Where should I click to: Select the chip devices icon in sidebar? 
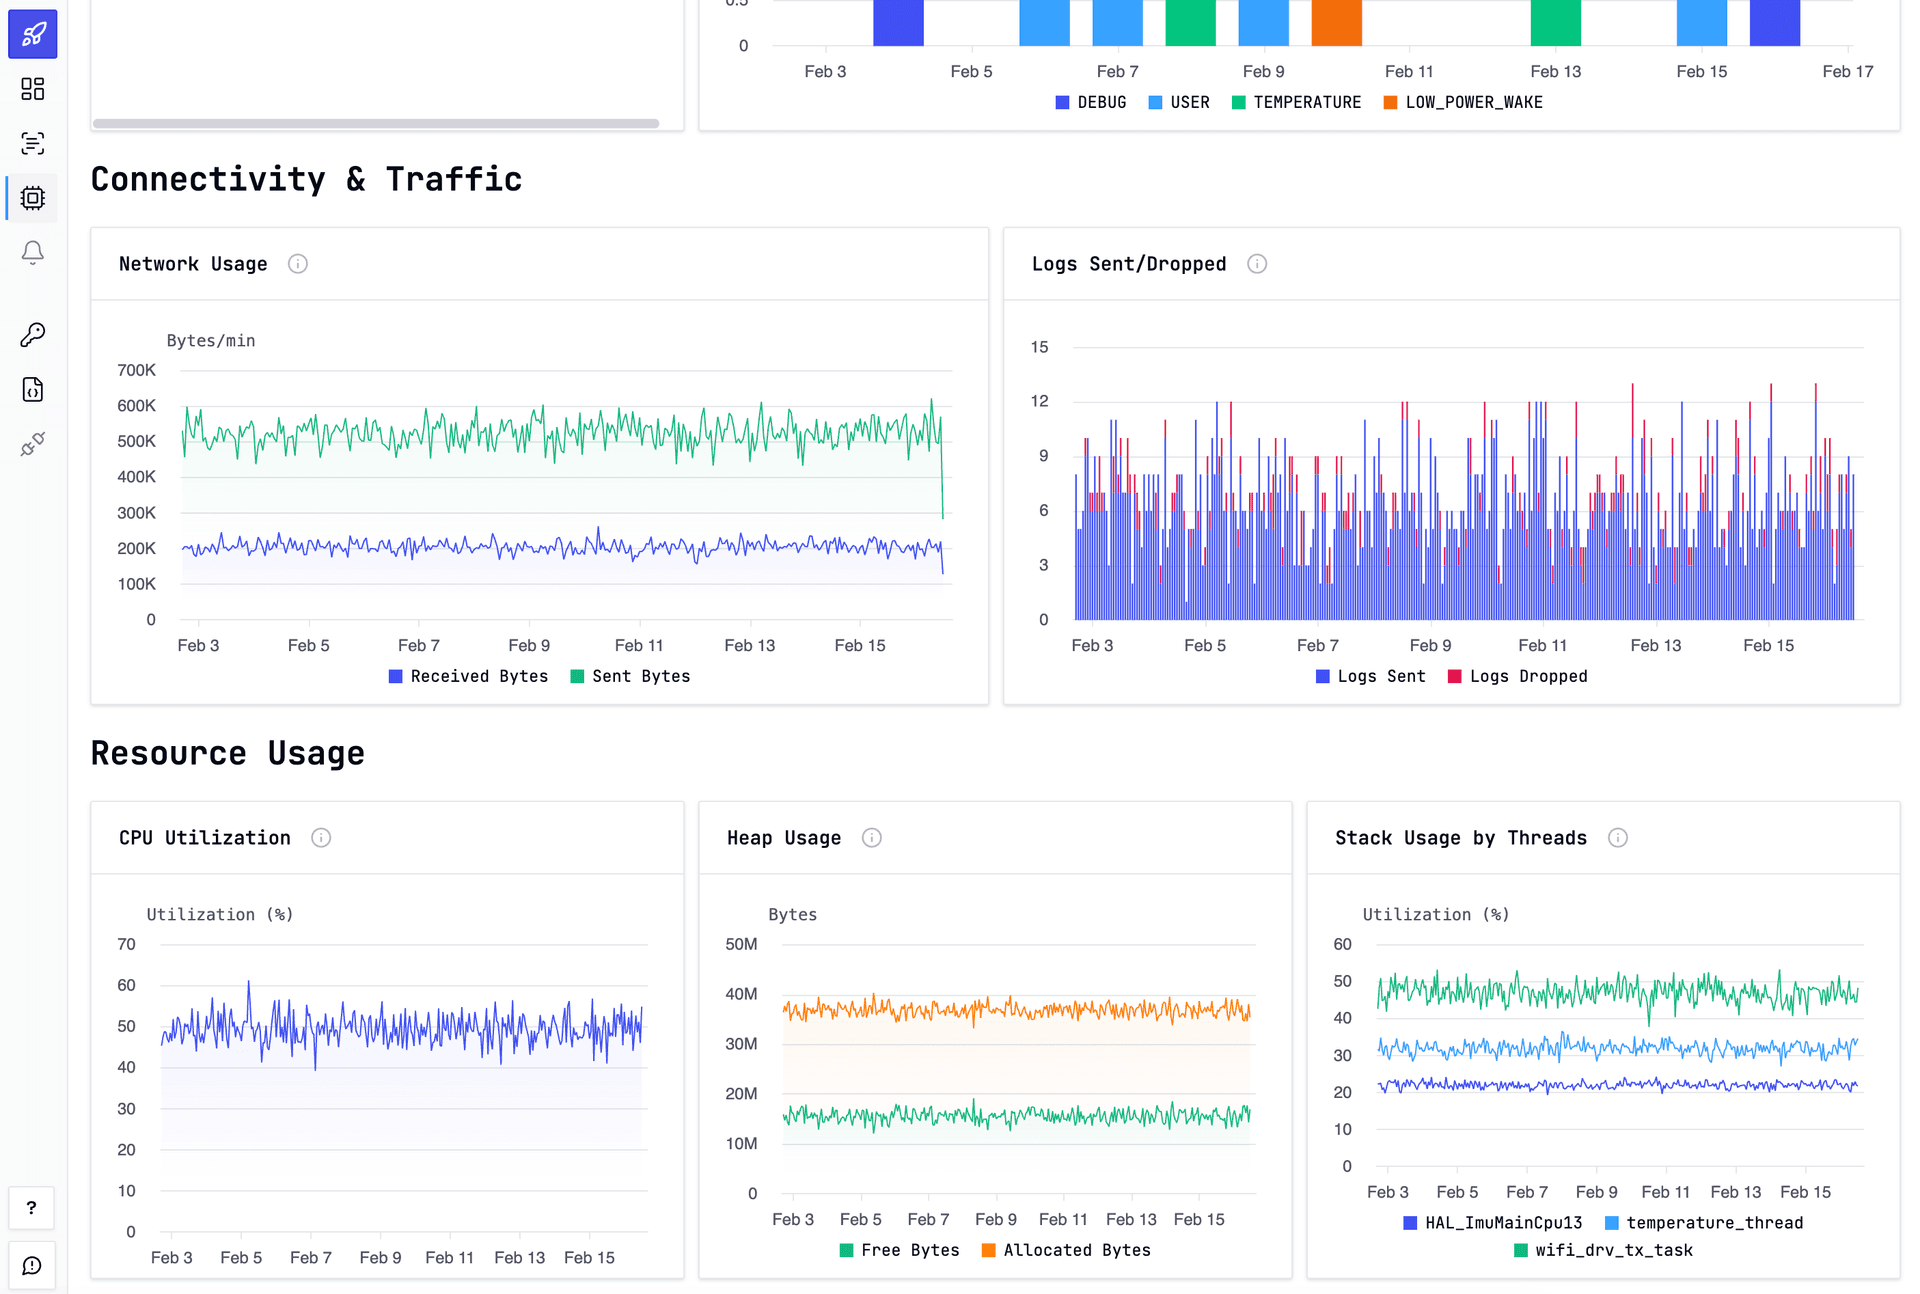[33, 198]
